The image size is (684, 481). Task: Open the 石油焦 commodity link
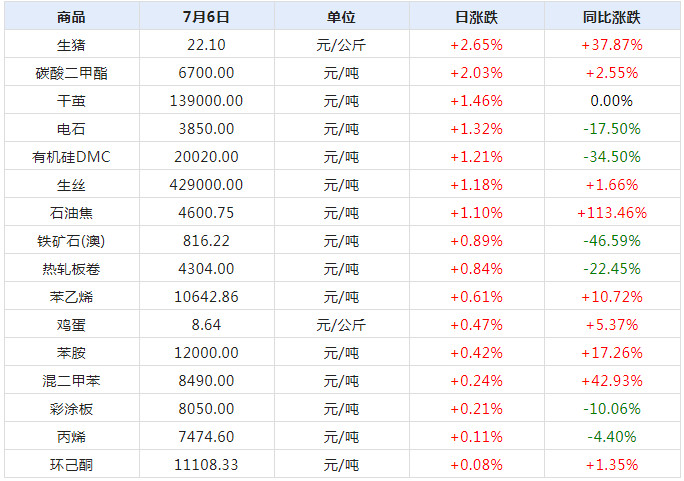pyautogui.click(x=71, y=213)
